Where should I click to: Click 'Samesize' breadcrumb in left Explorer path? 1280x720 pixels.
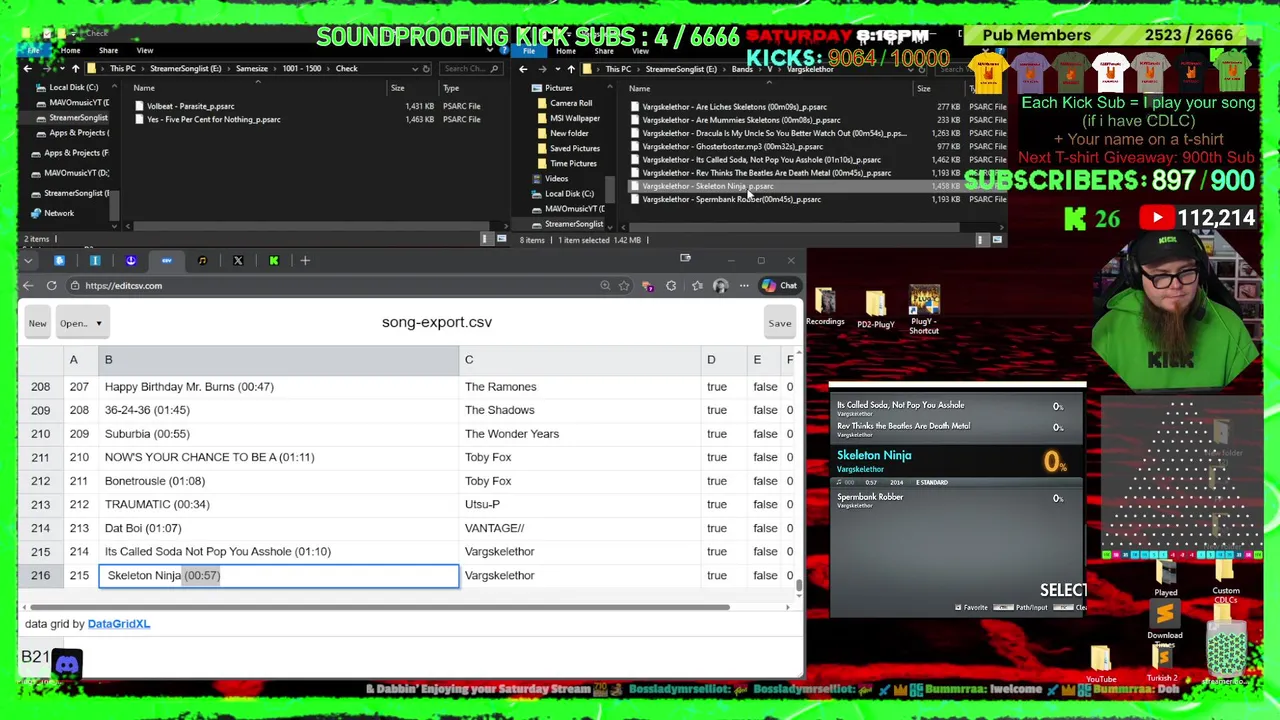[251, 69]
